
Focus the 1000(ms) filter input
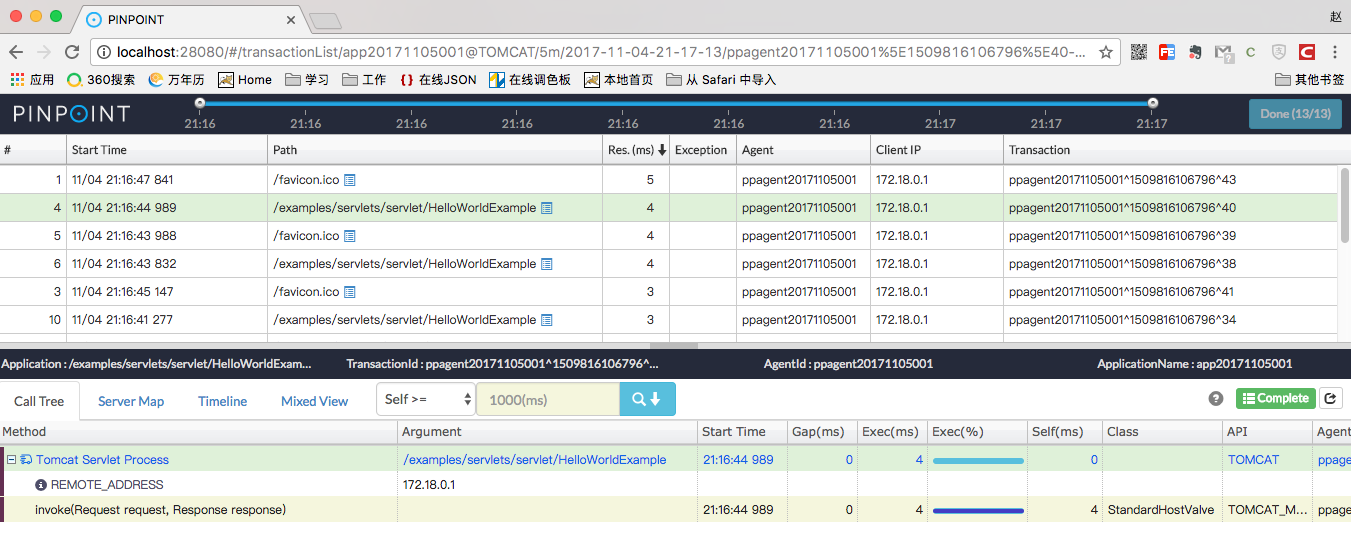pos(548,399)
